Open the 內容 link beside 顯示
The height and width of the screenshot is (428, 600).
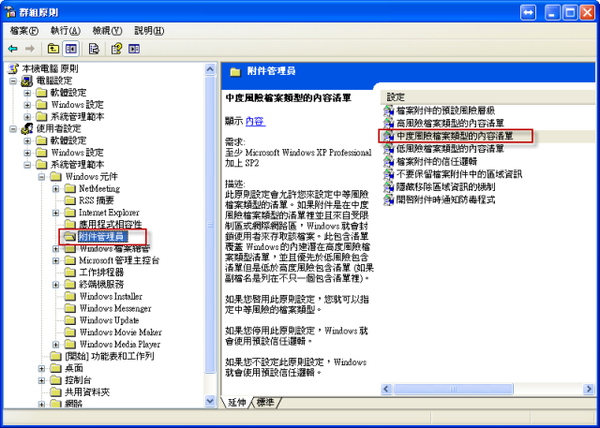[x=255, y=122]
